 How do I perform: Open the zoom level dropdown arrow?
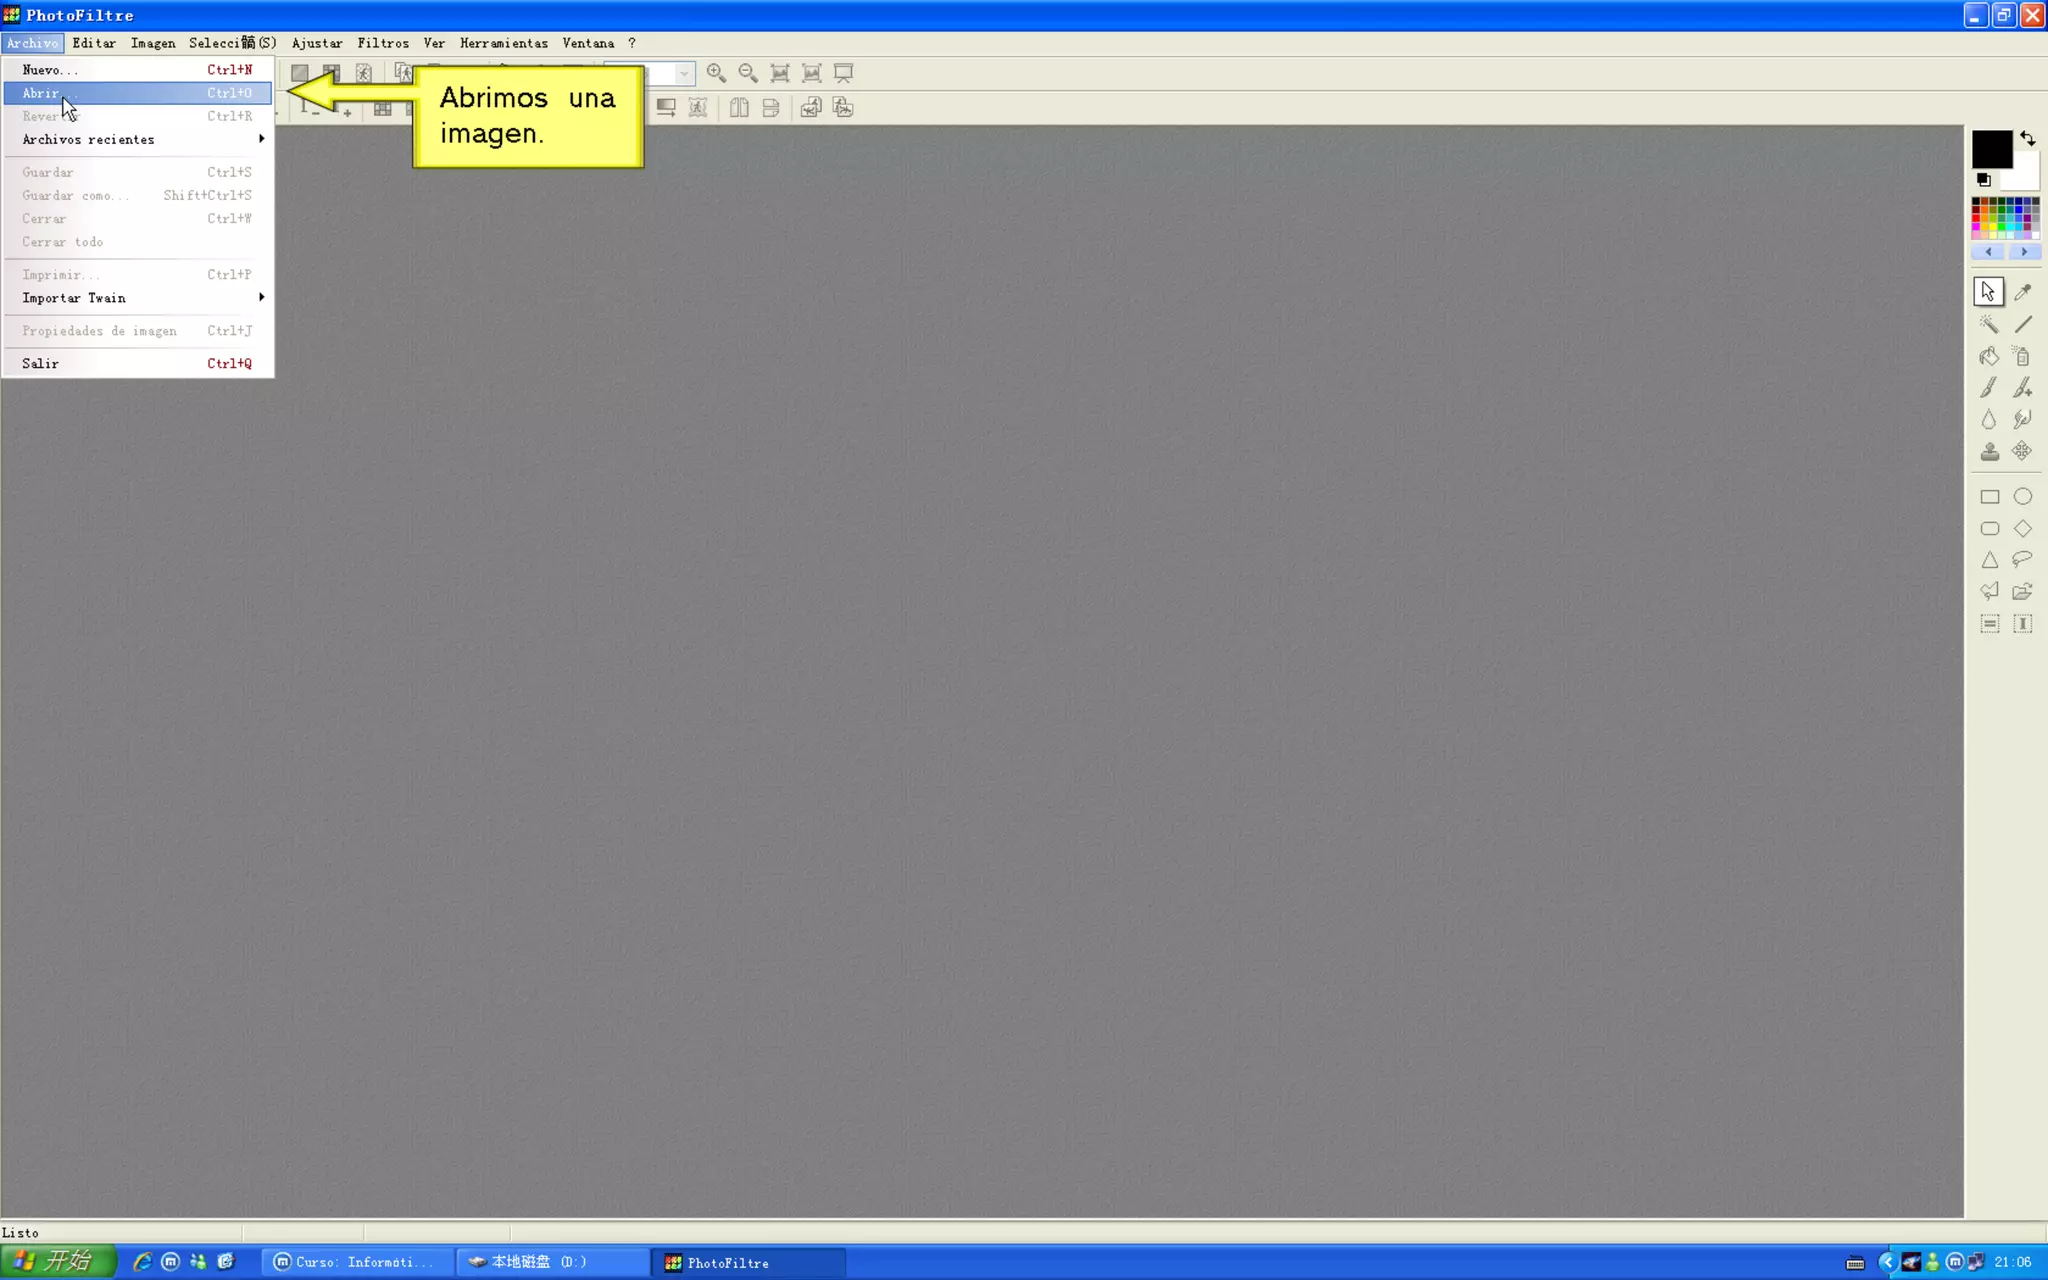684,74
